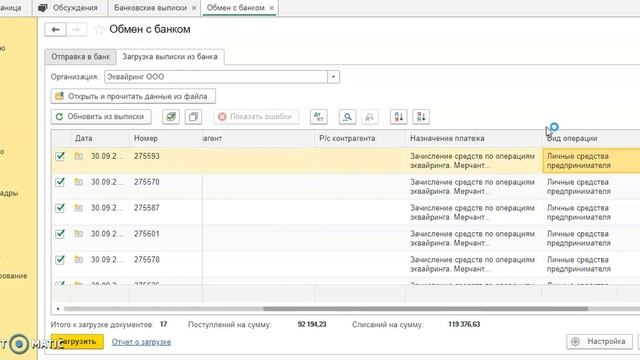Click the scrollbar left arrow
The image size is (640, 360).
tap(58, 309)
